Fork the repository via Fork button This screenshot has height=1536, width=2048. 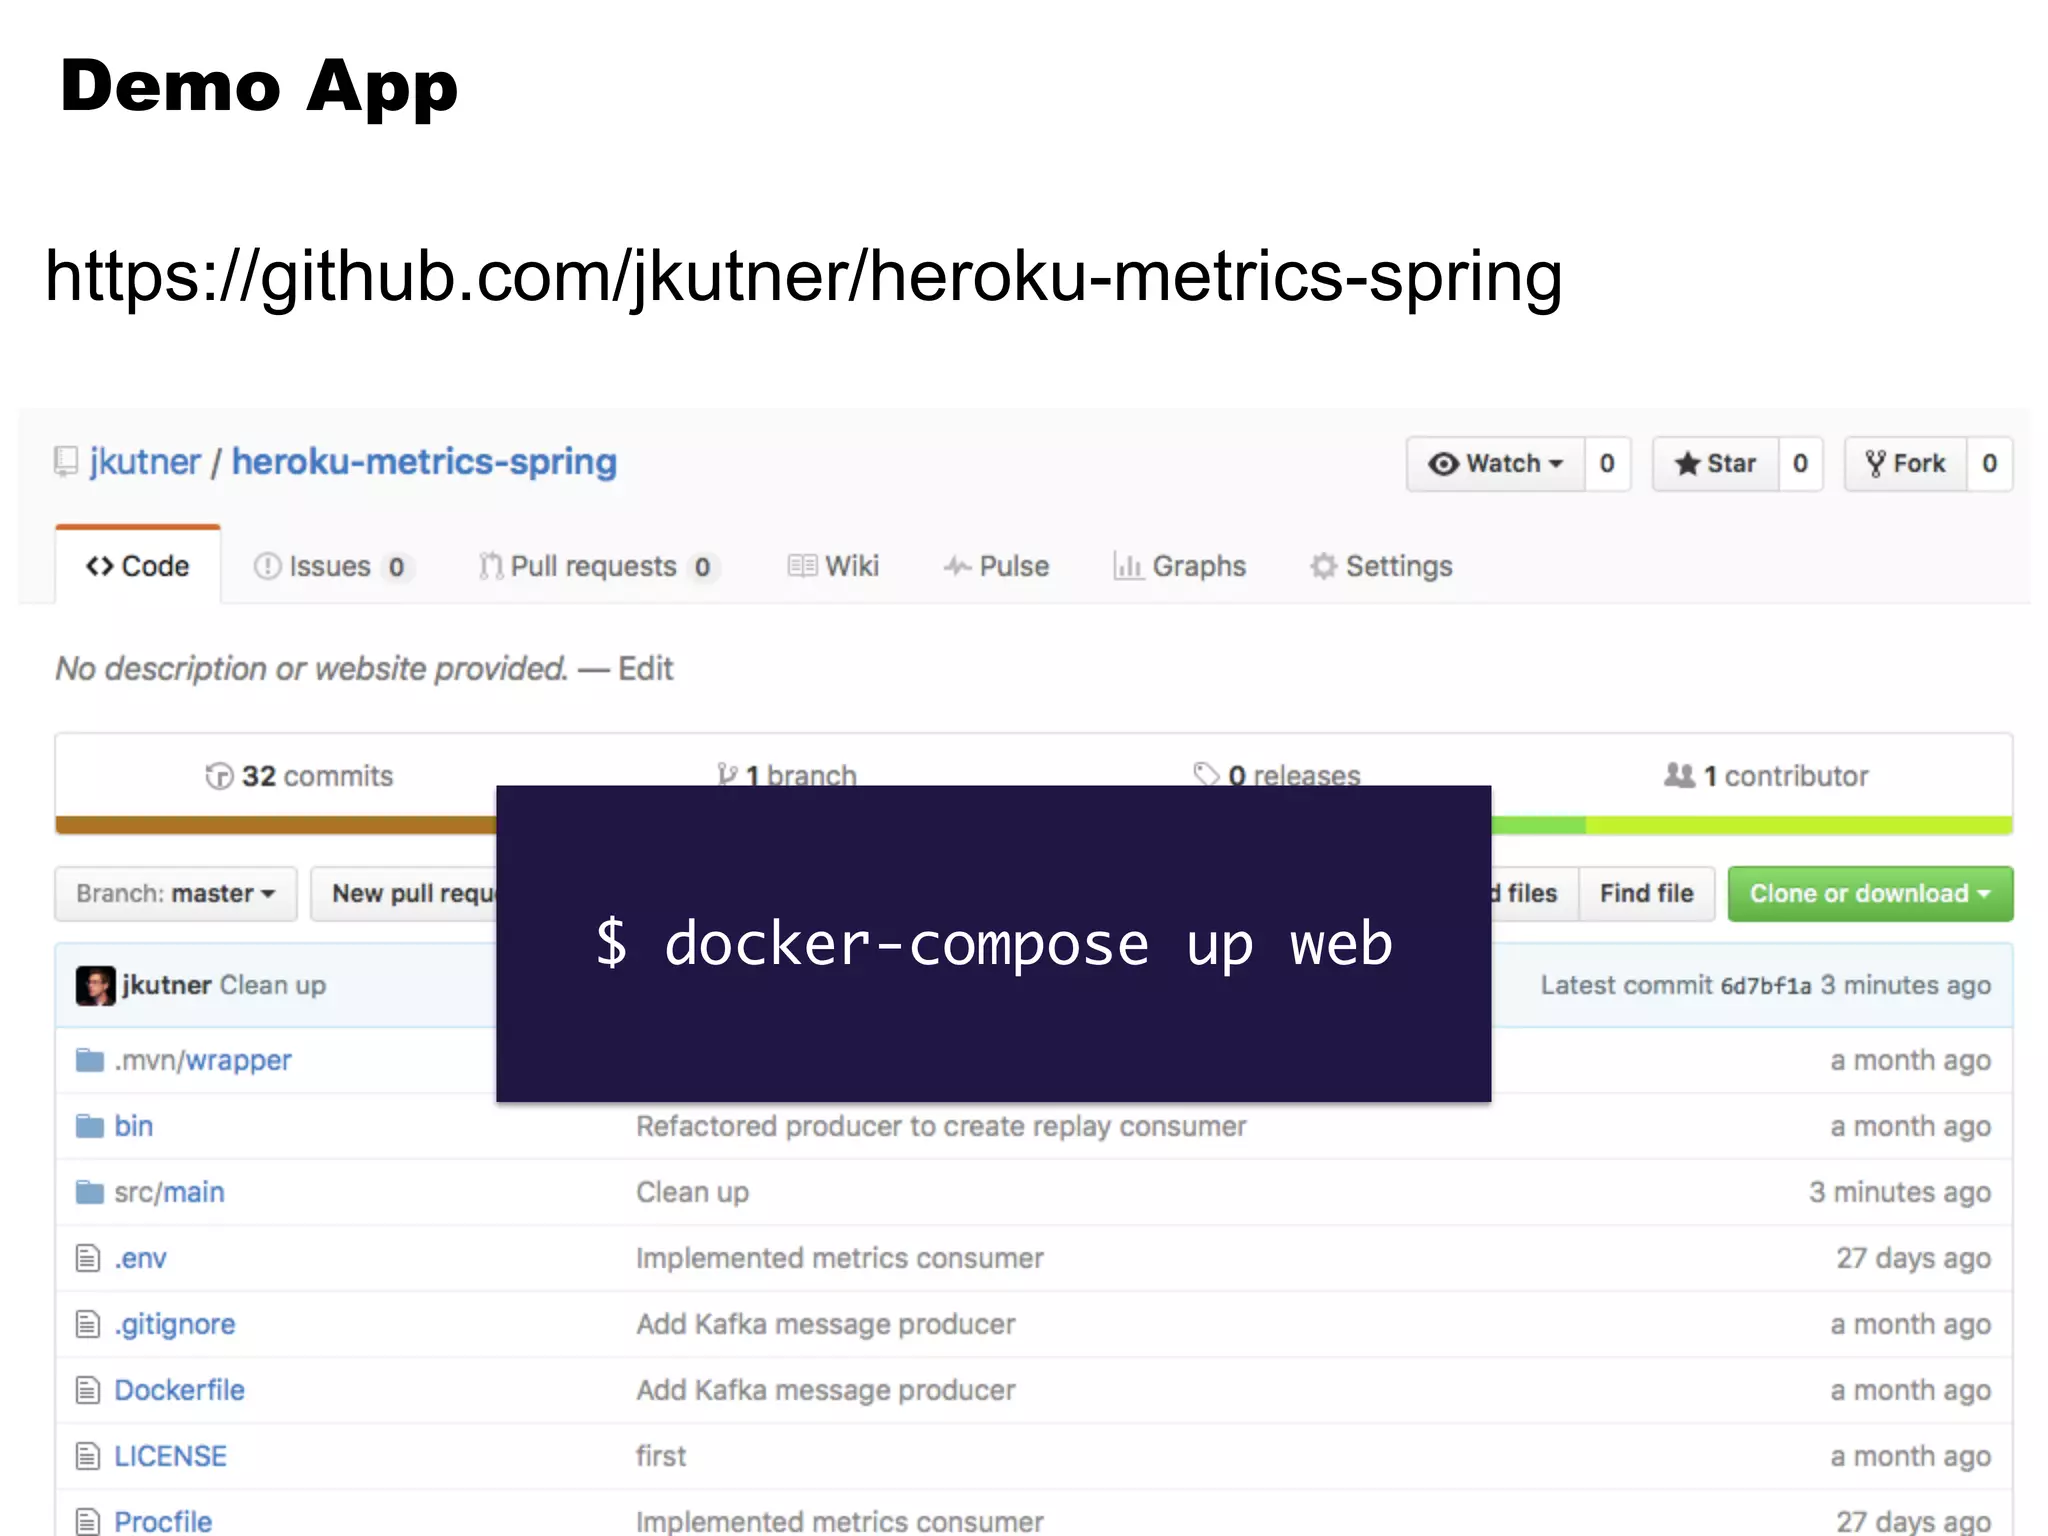[x=1906, y=464]
